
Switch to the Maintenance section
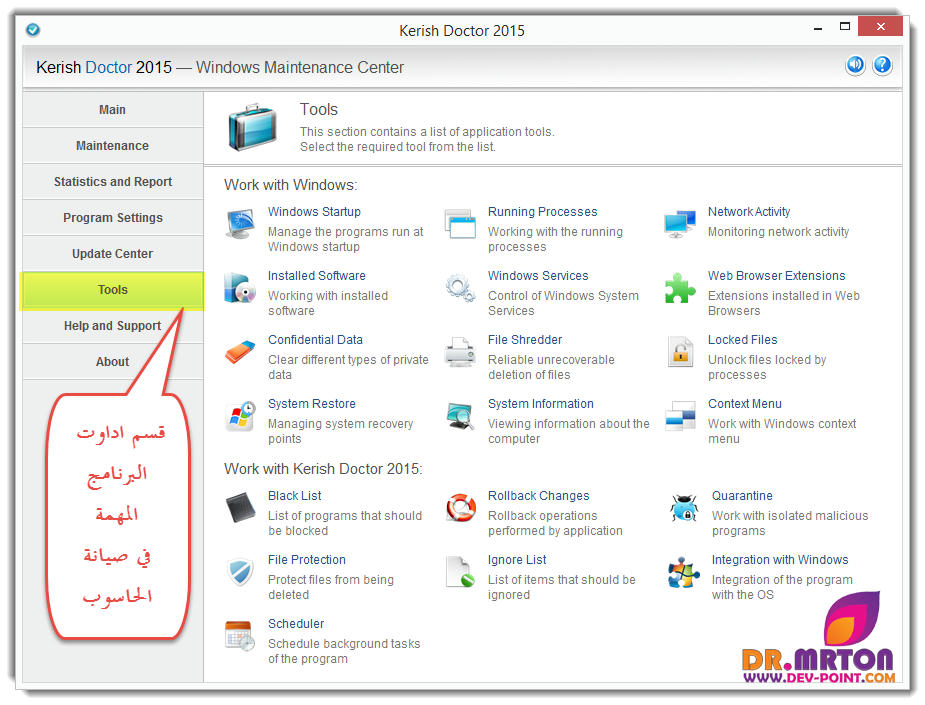(113, 146)
